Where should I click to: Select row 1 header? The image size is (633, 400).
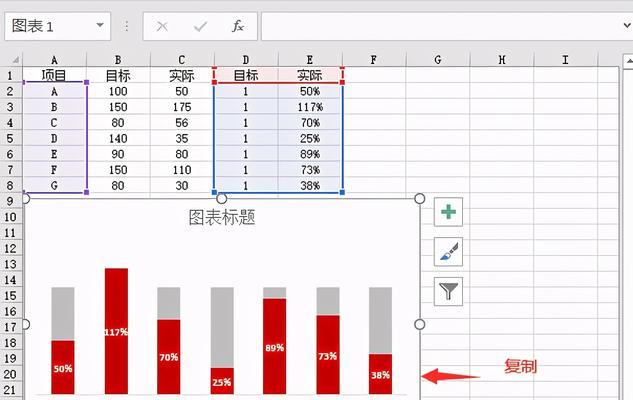[10, 75]
